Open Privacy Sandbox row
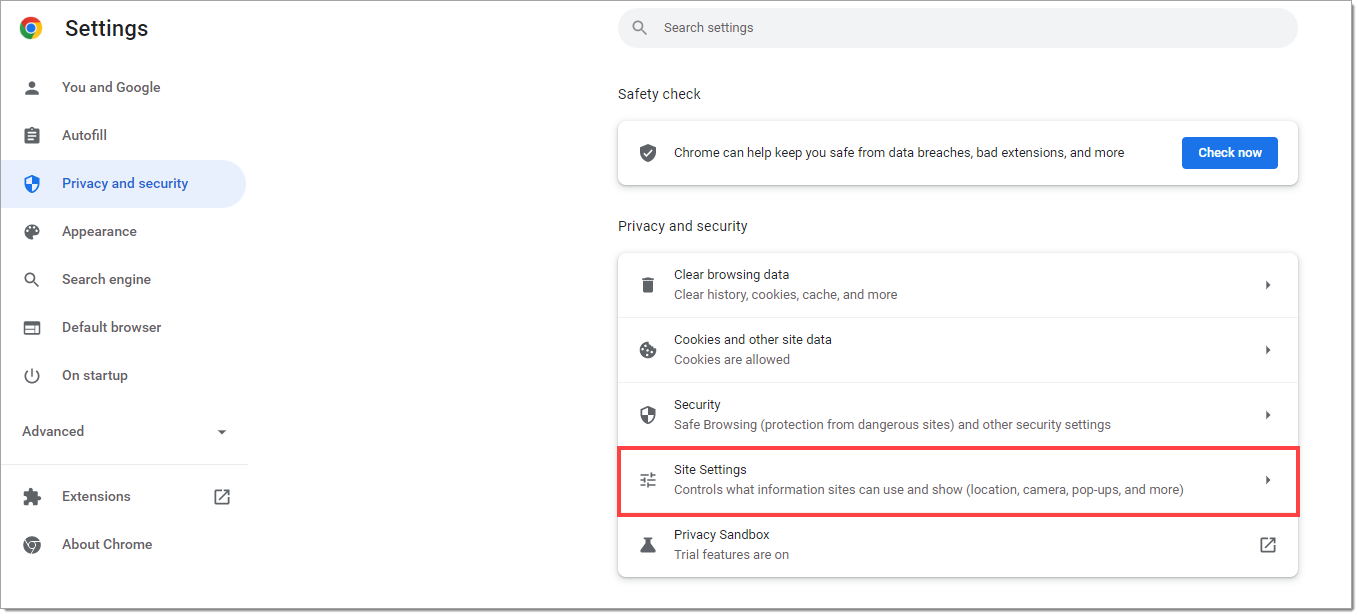Image resolution: width=1359 pixels, height=616 pixels. [958, 545]
